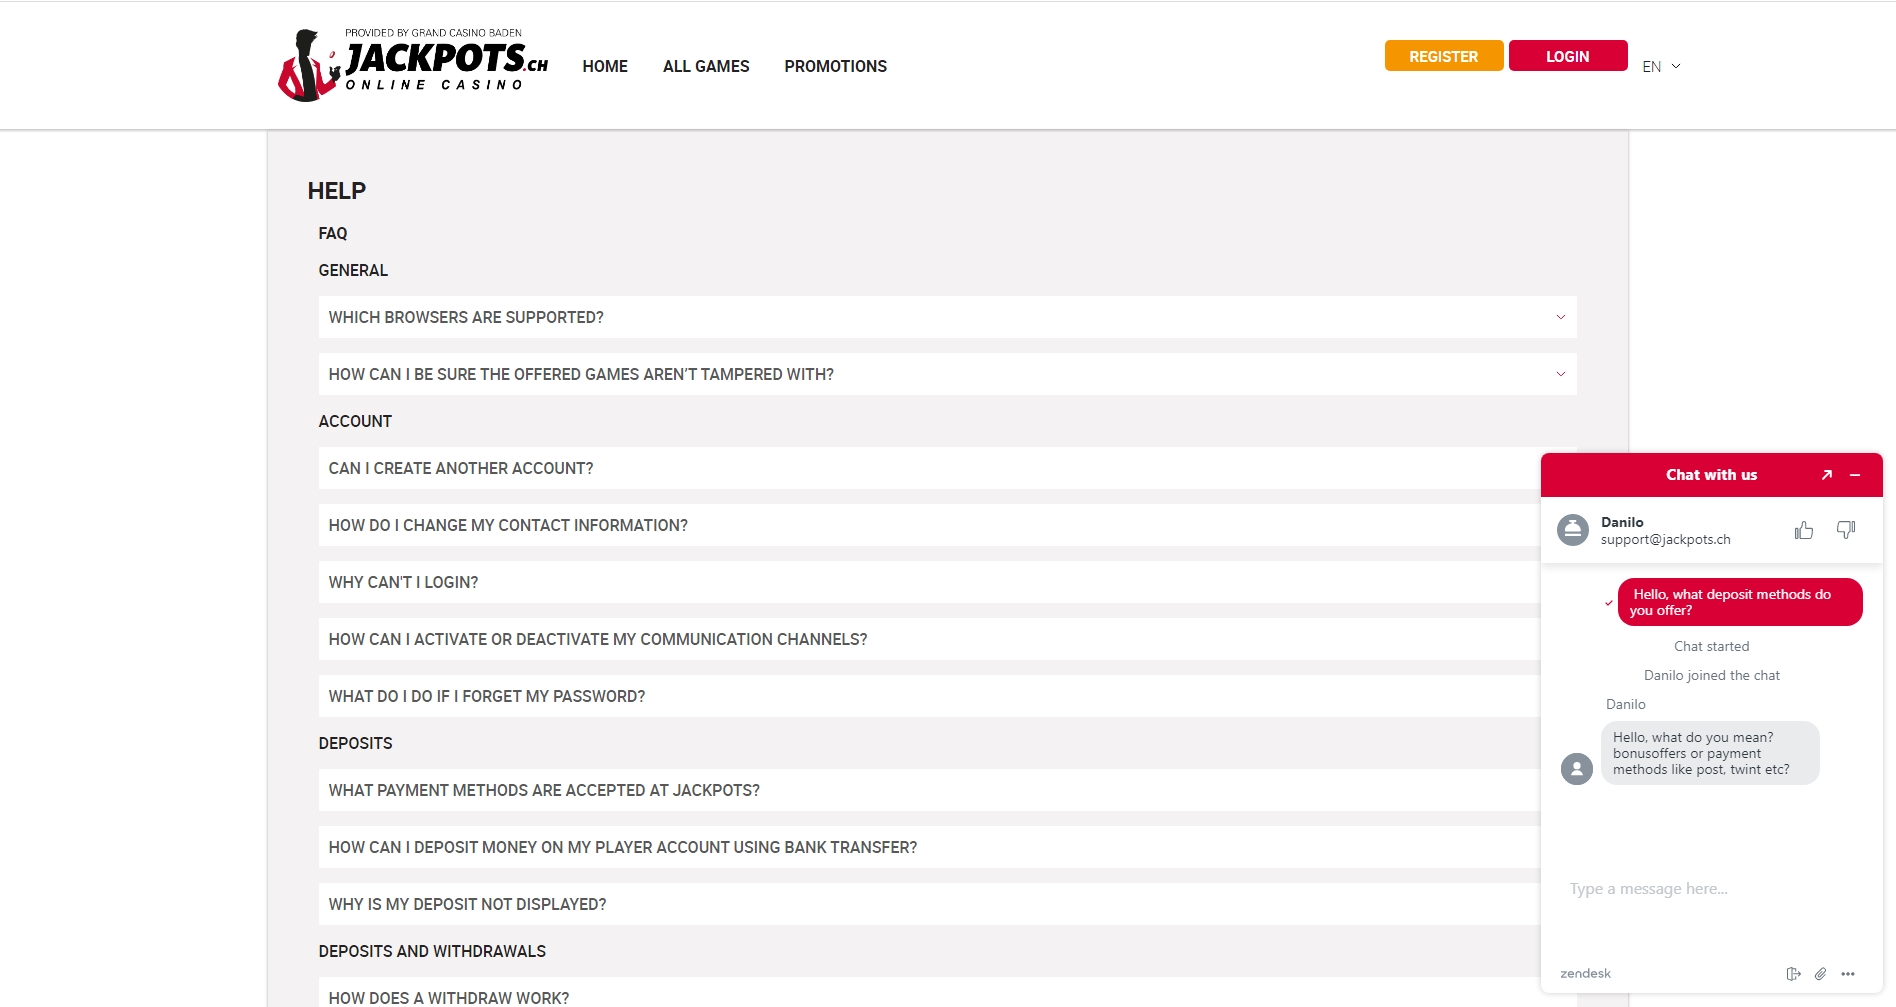Open the All Games menu item
Image resolution: width=1896 pixels, height=1007 pixels.
coord(706,66)
